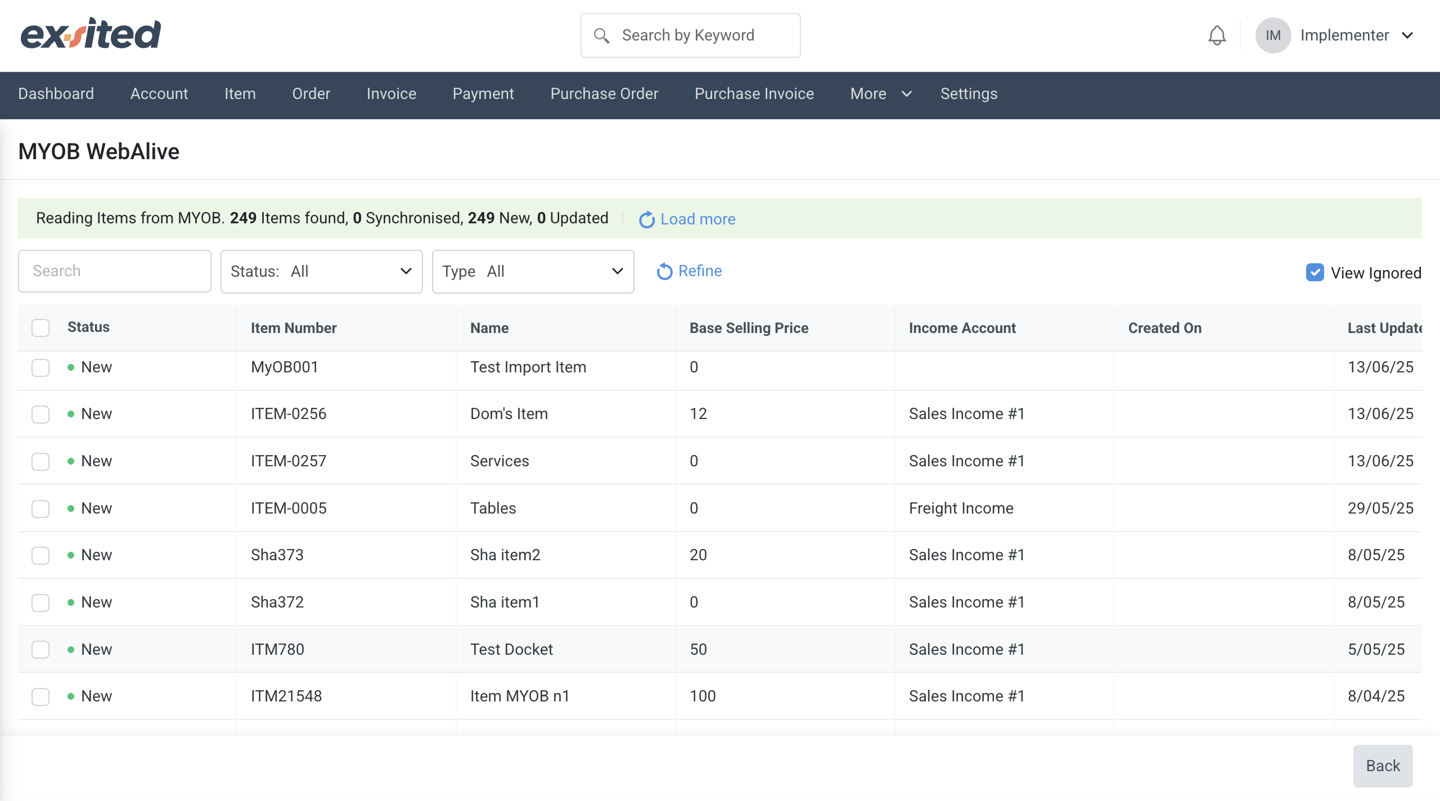Click the IM user avatar
Screen dimensions: 1440x801
pyautogui.click(x=1273, y=35)
